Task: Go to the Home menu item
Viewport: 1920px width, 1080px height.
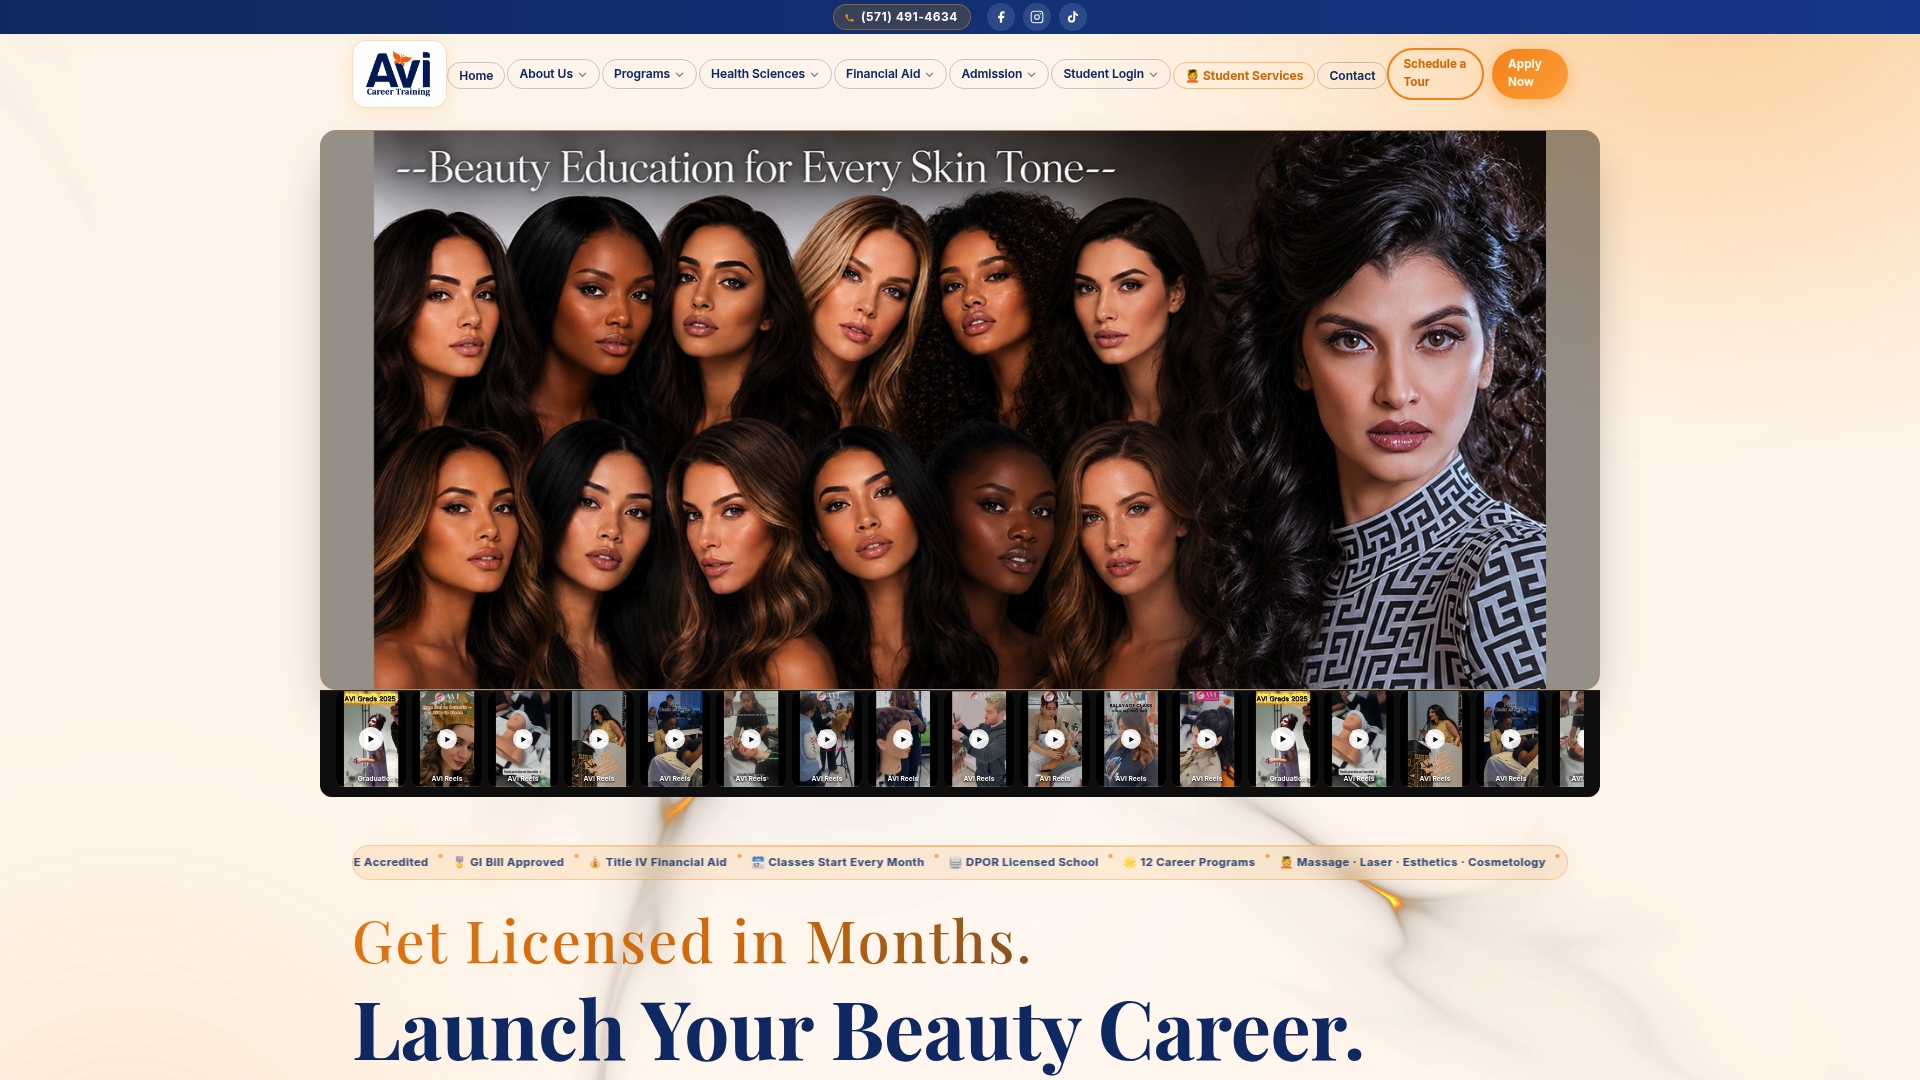Action: [x=476, y=76]
